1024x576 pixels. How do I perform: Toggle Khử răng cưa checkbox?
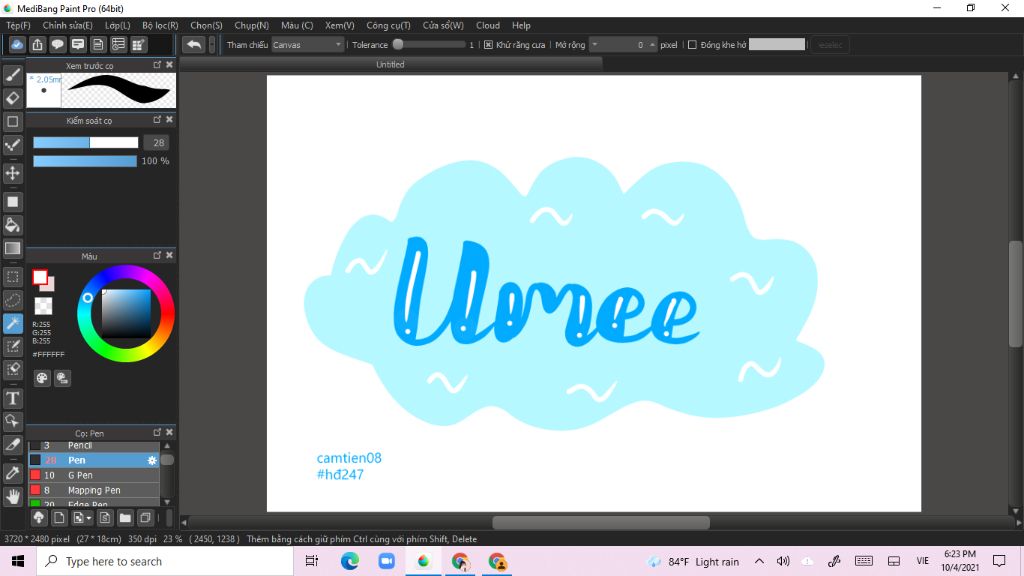click(x=488, y=44)
